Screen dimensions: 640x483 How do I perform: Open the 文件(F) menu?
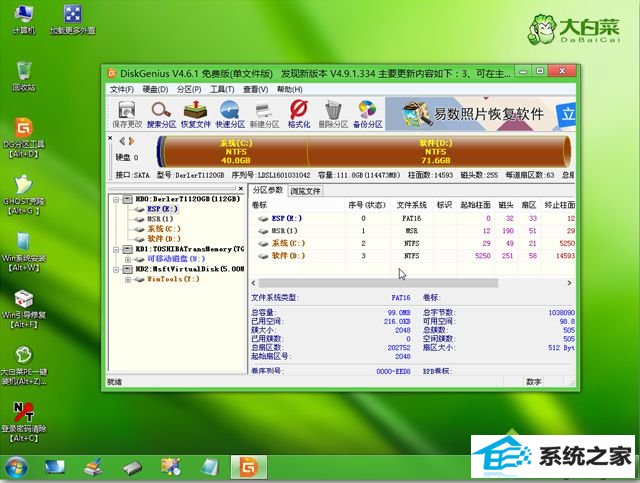[x=122, y=89]
